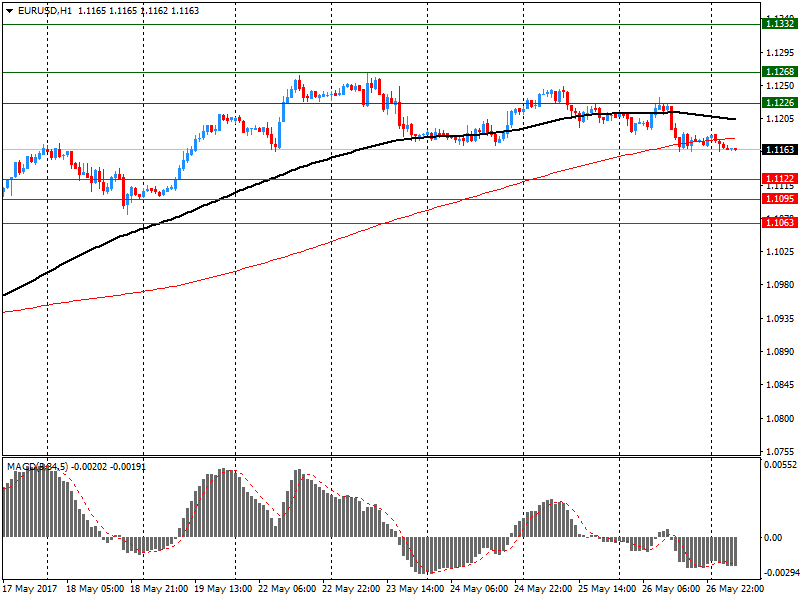Click the 1.0845 price scale value

click(x=781, y=385)
